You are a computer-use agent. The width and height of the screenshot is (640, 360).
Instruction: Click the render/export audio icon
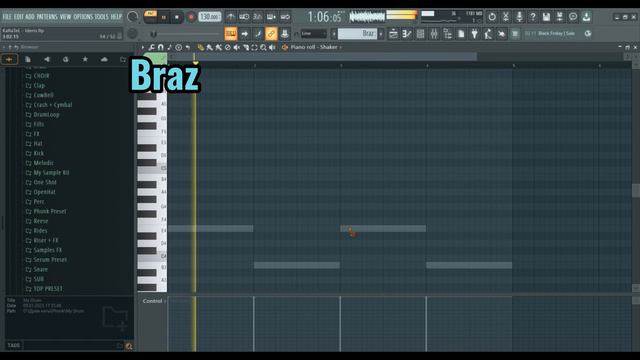click(560, 17)
